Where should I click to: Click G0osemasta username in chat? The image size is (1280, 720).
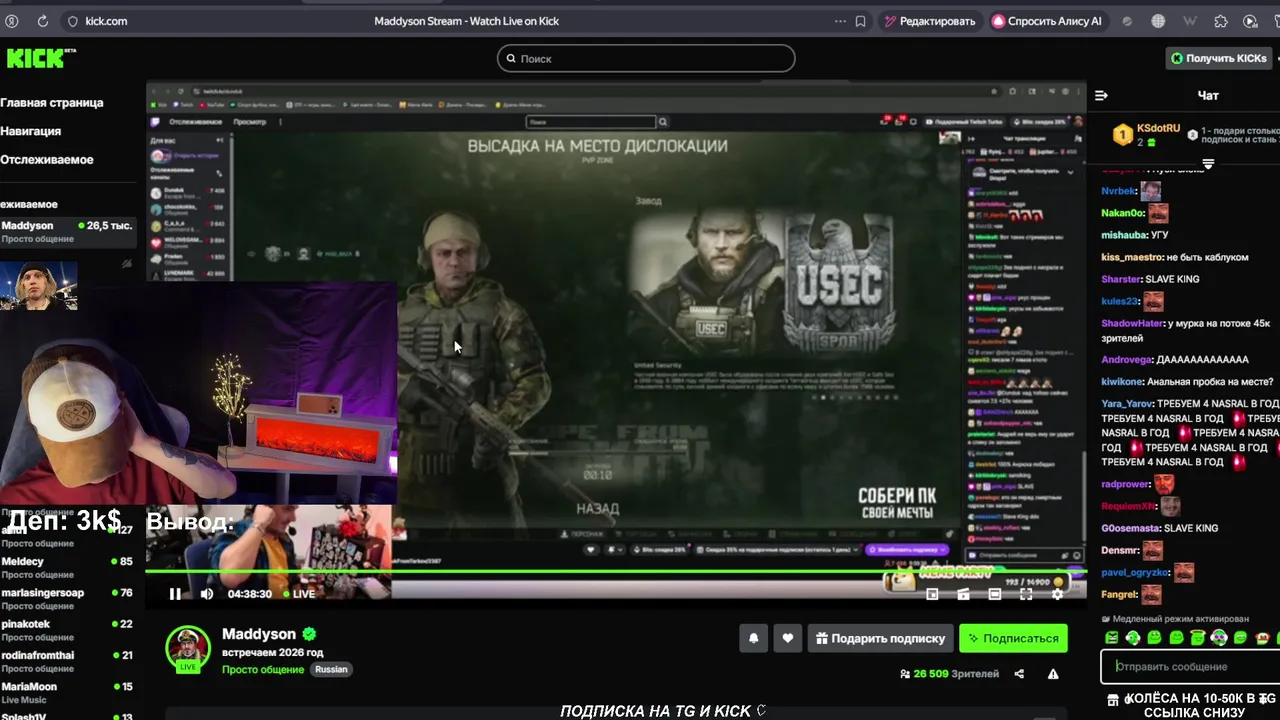(1130, 528)
